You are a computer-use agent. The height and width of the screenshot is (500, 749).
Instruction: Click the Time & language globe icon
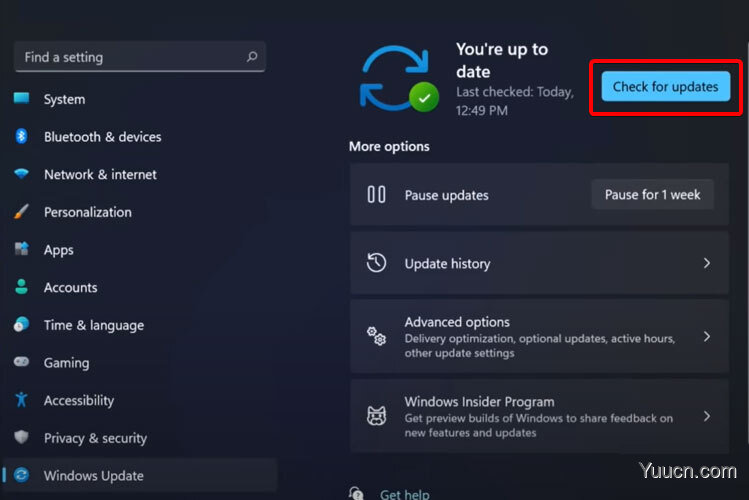pos(21,324)
